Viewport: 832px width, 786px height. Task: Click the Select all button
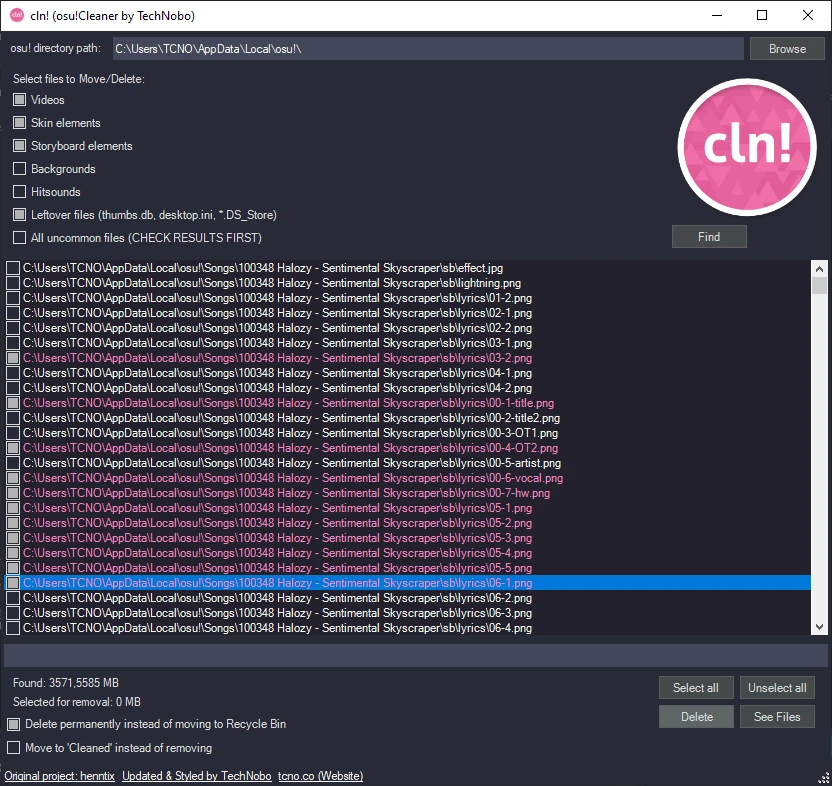coord(696,688)
